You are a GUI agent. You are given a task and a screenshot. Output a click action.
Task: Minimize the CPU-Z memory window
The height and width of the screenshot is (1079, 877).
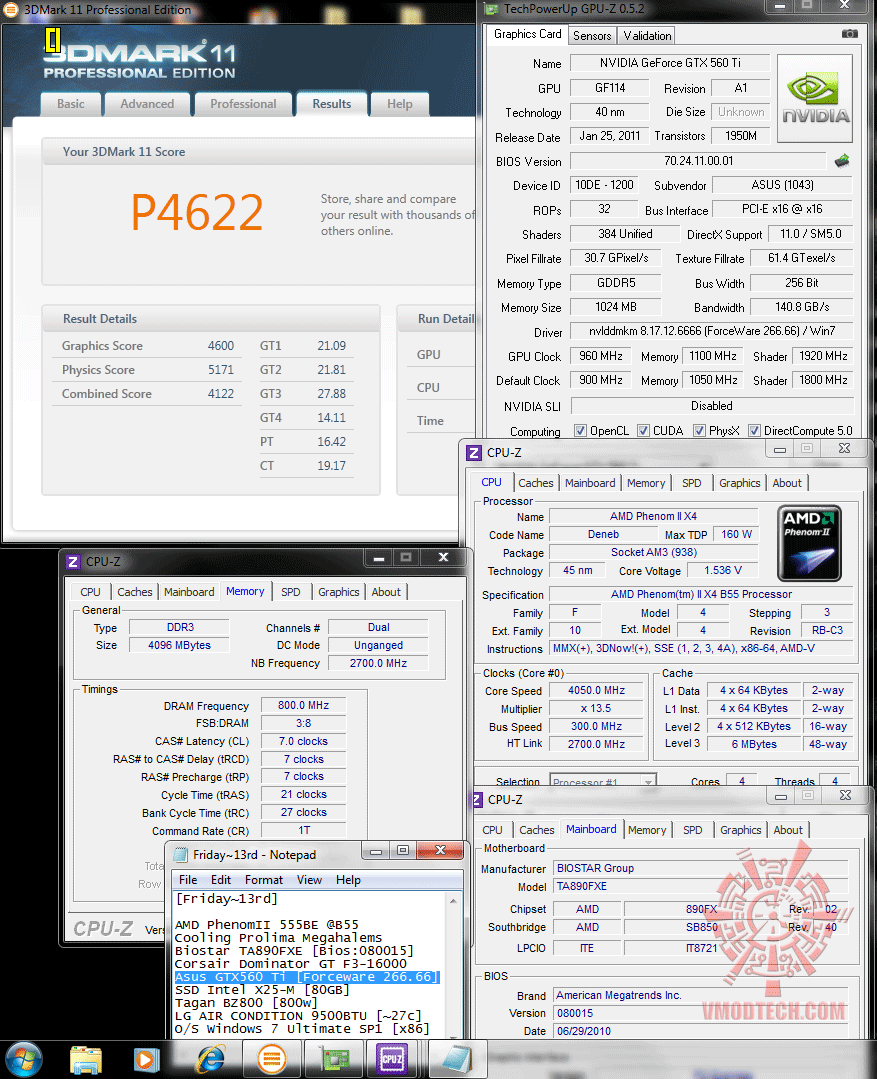click(x=379, y=557)
